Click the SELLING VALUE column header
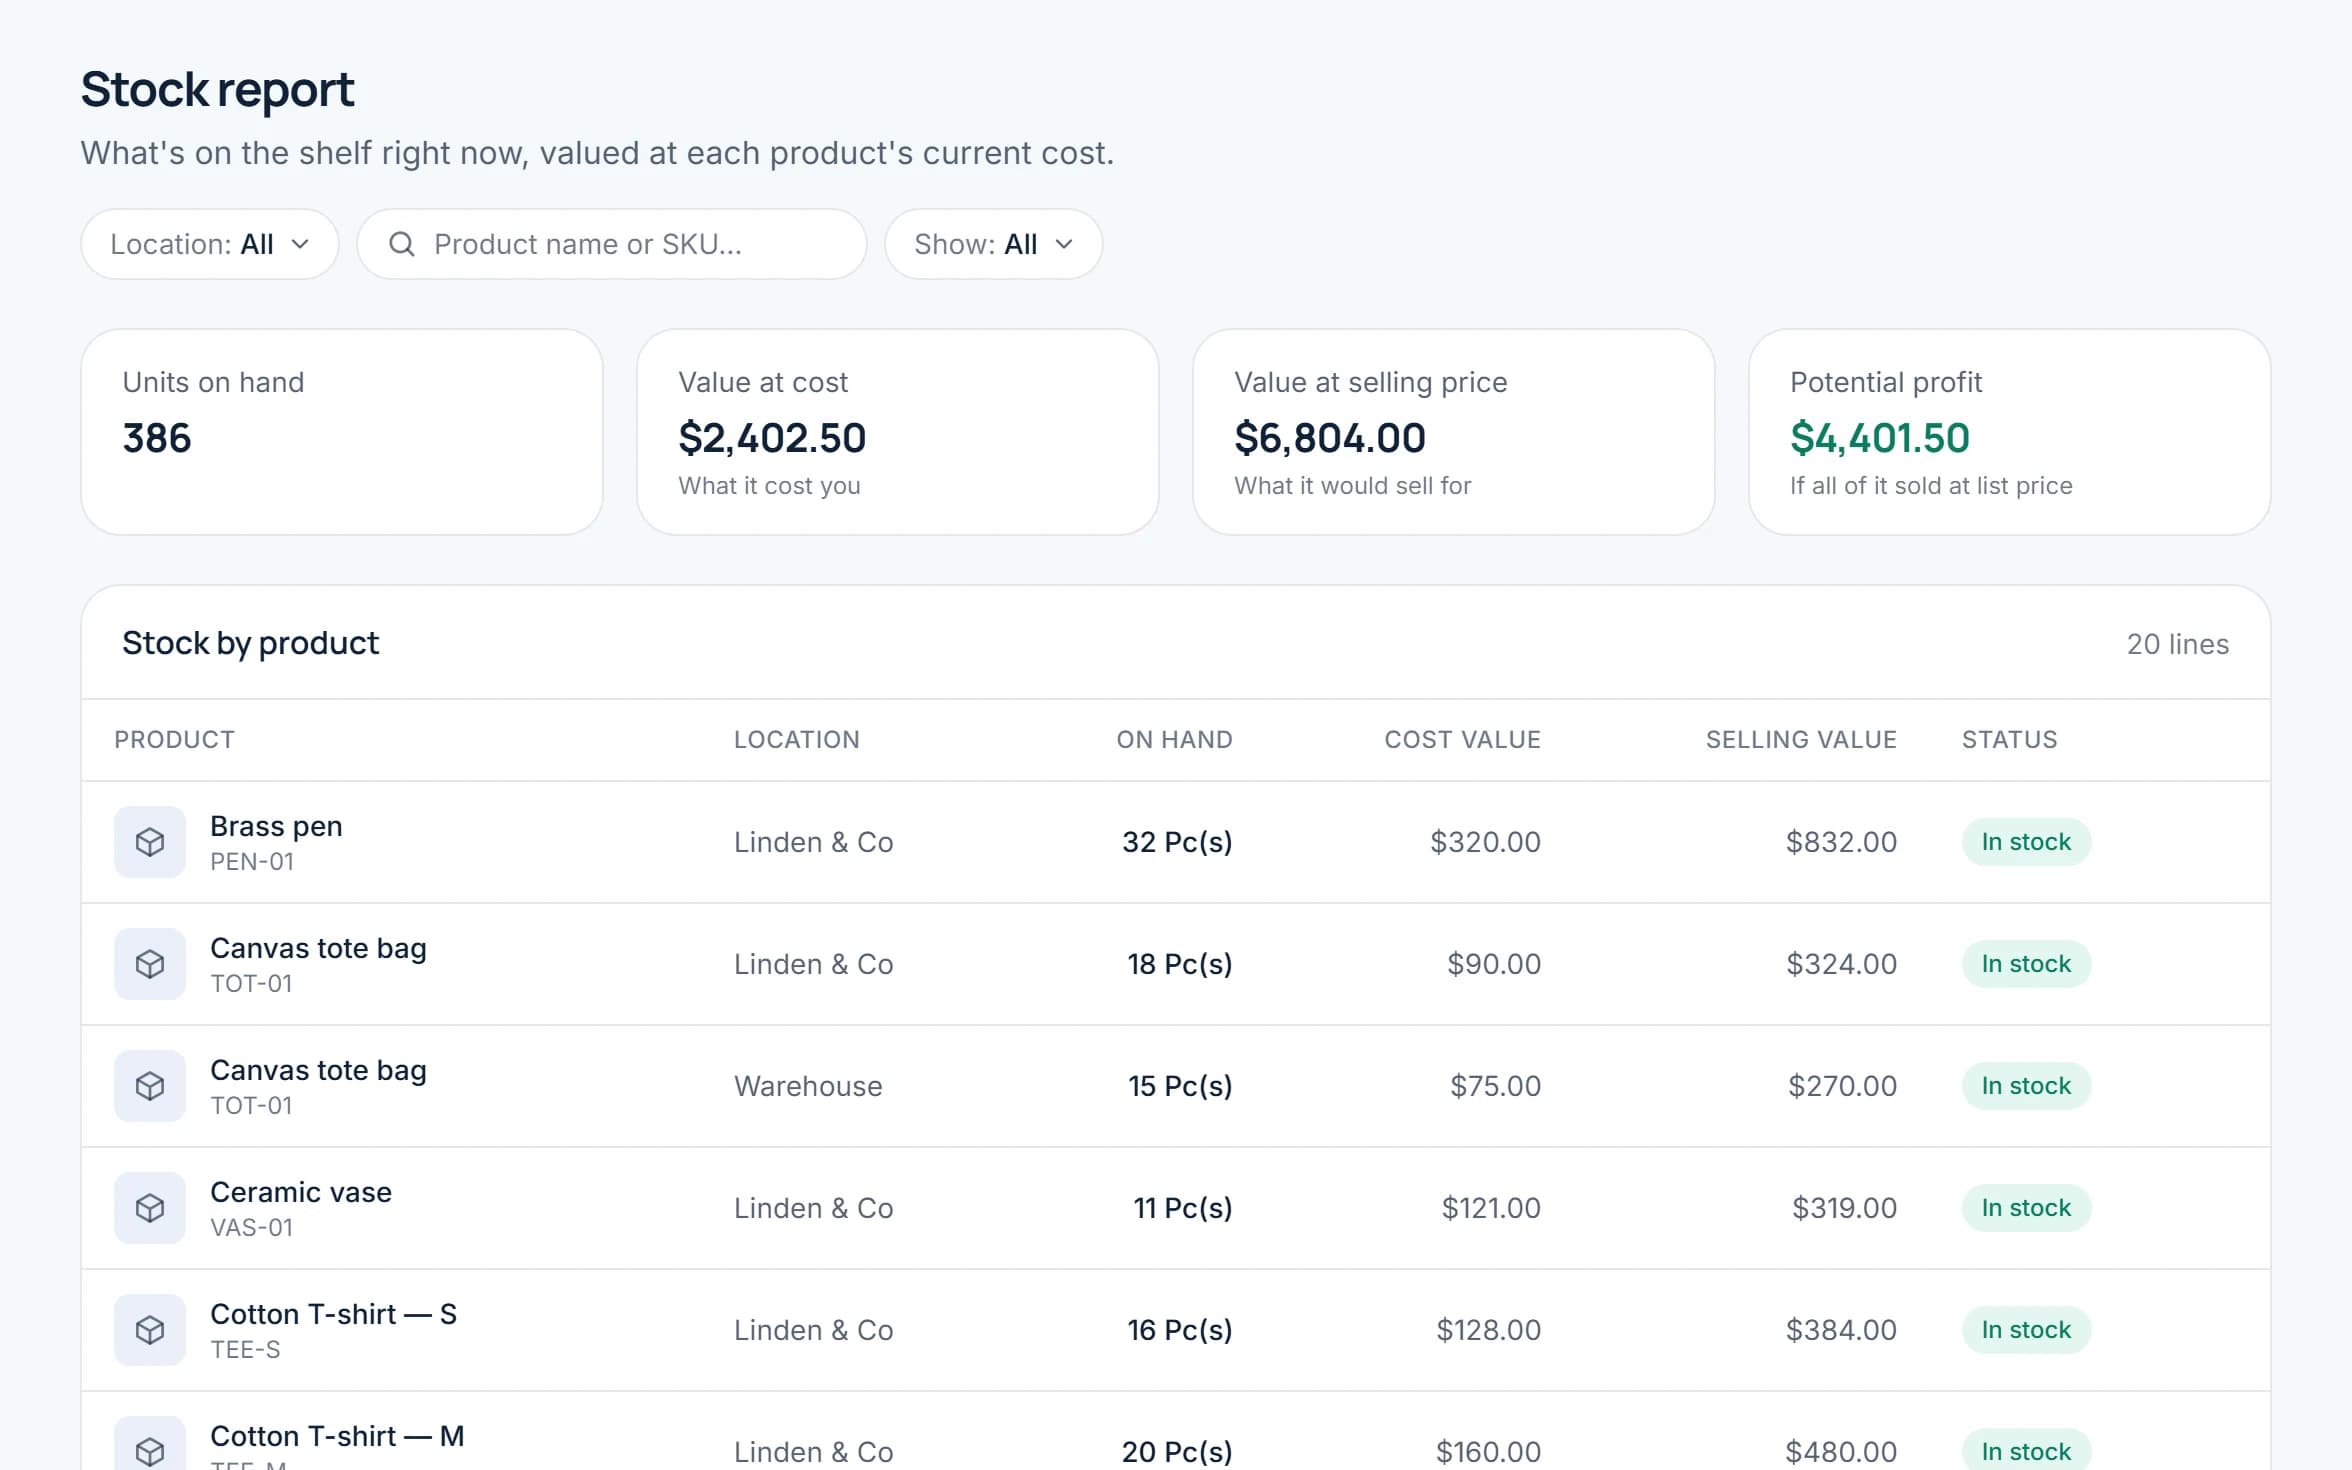The image size is (2352, 1470). [1801, 740]
